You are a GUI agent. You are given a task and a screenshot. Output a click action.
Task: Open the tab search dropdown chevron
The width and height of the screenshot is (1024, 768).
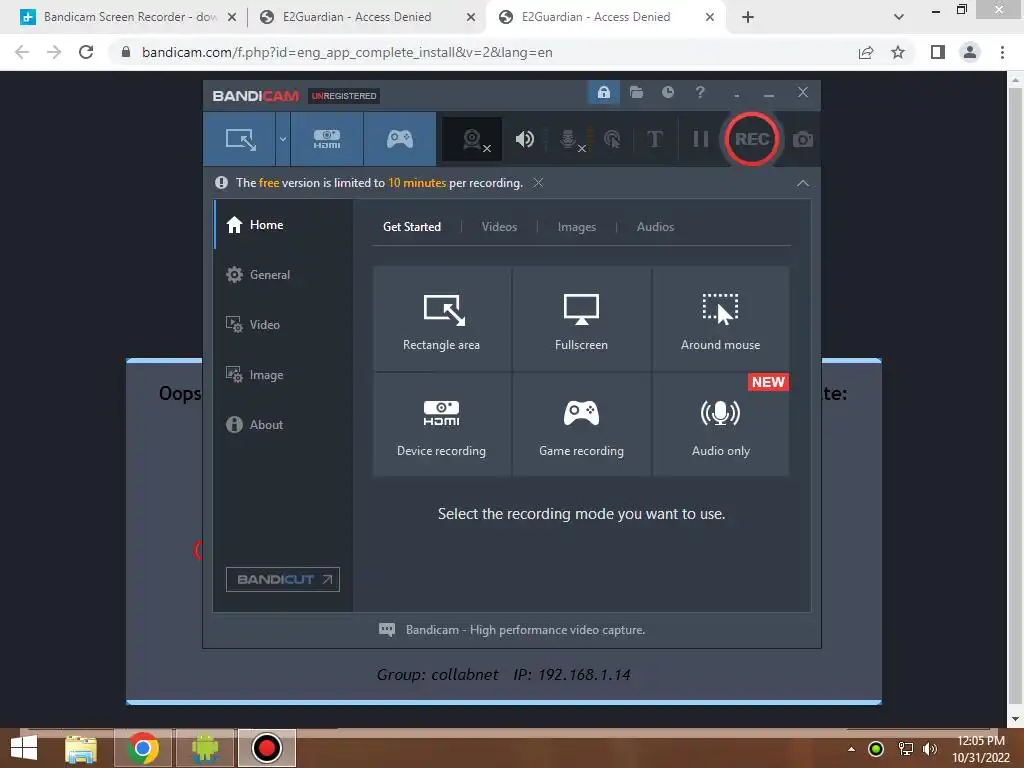coord(899,17)
